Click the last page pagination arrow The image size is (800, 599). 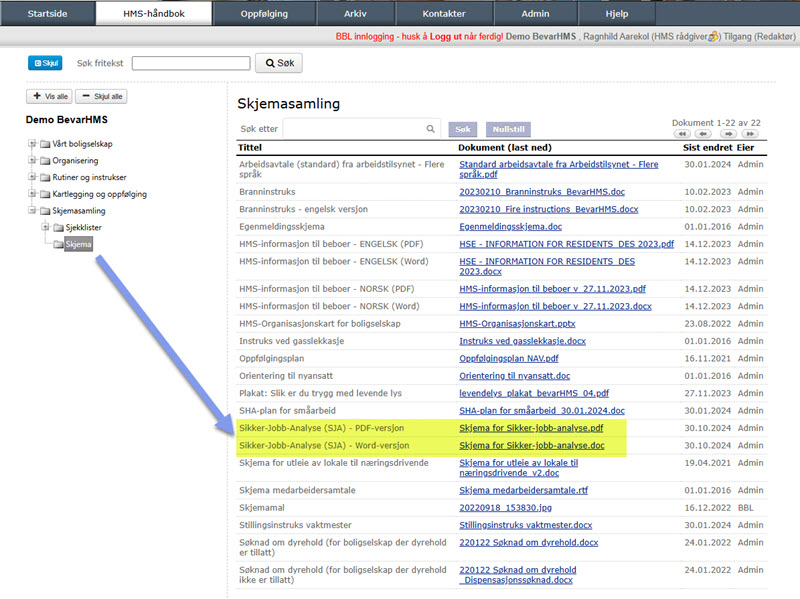coord(750,133)
